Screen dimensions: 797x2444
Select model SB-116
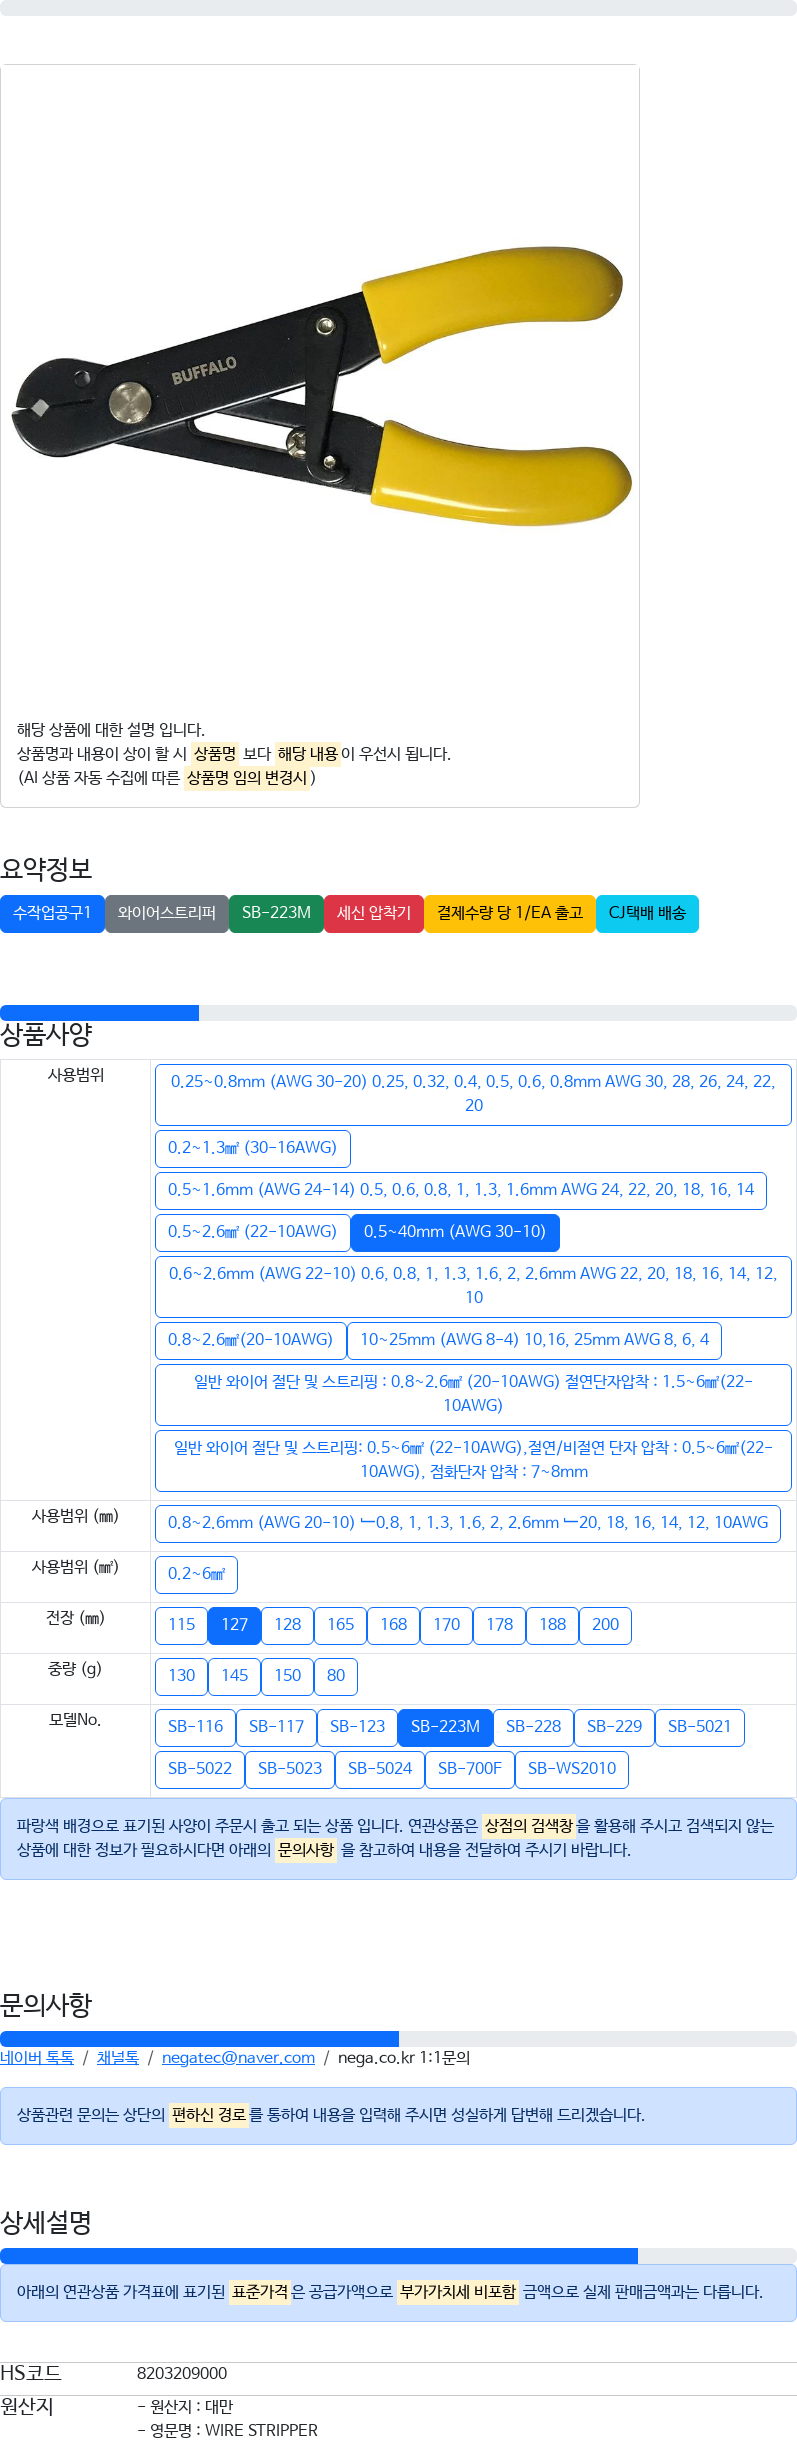[x=195, y=1727]
